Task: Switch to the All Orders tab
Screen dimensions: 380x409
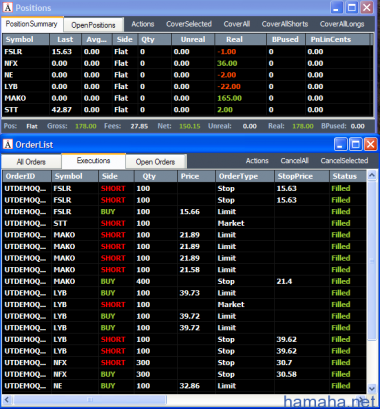Action: [31, 162]
